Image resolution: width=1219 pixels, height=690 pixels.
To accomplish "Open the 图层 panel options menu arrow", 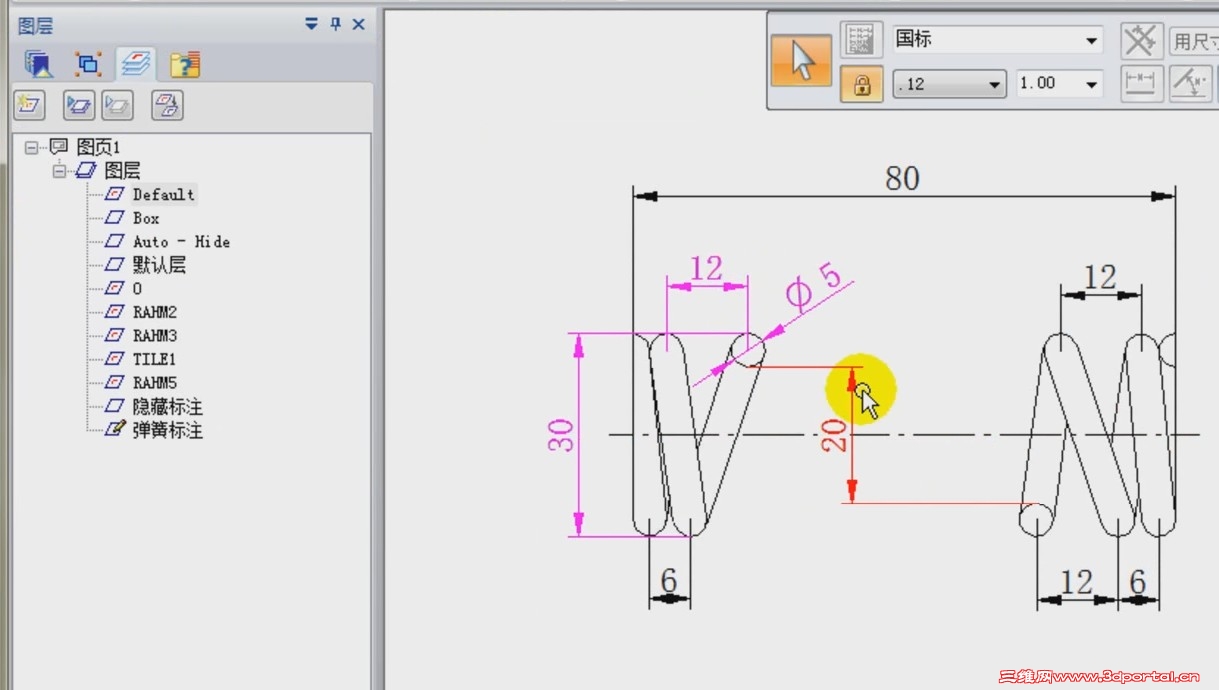I will (311, 25).
